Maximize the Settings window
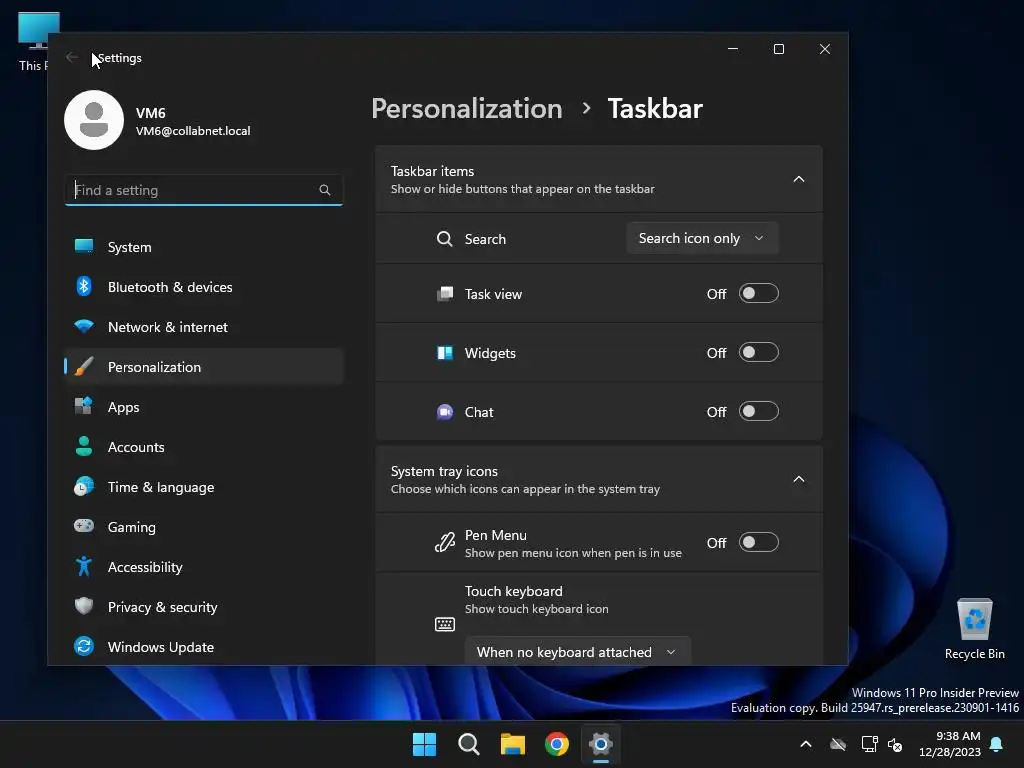This screenshot has width=1024, height=768. (778, 49)
